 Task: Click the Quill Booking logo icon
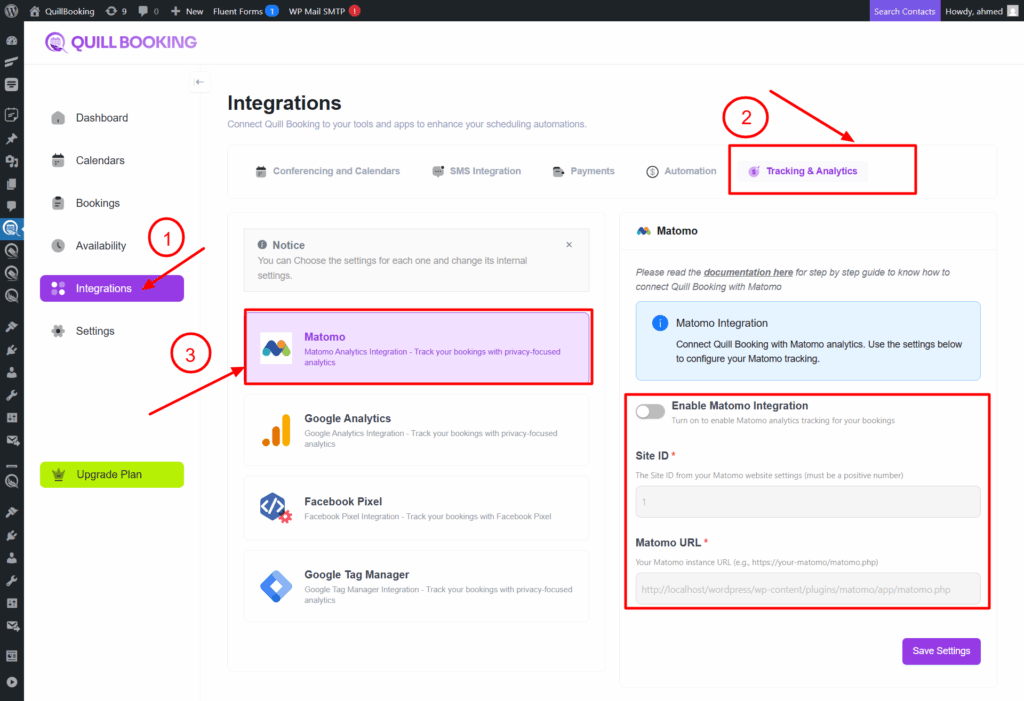point(57,42)
